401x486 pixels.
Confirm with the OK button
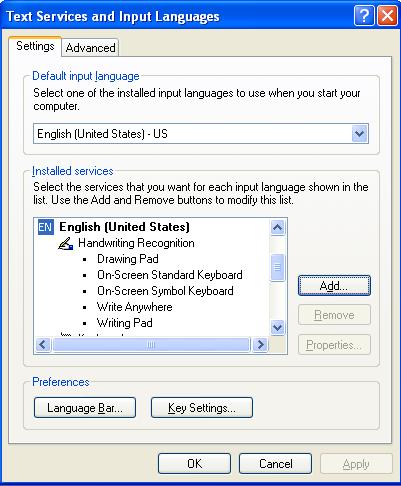[194, 464]
